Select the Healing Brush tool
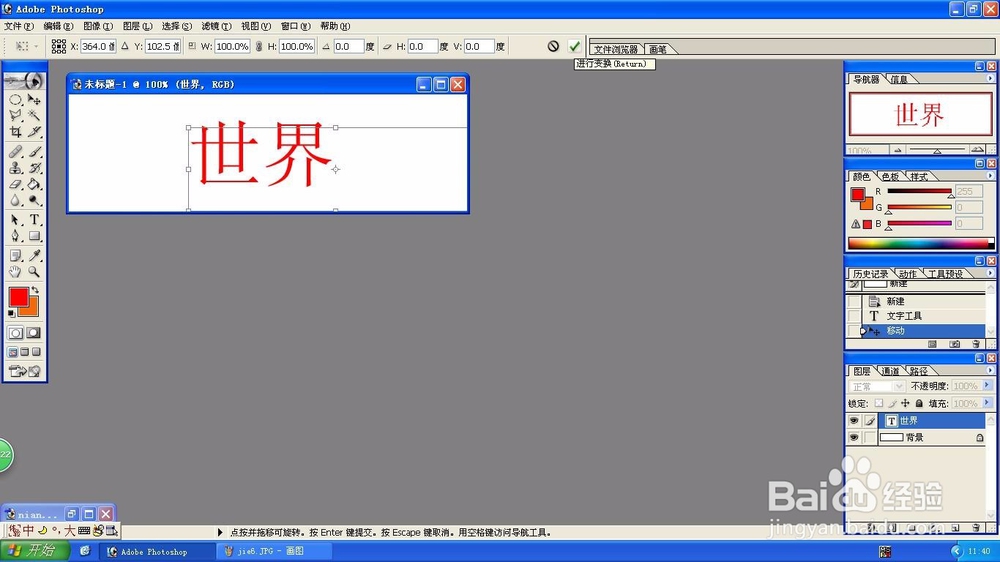 (x=15, y=152)
